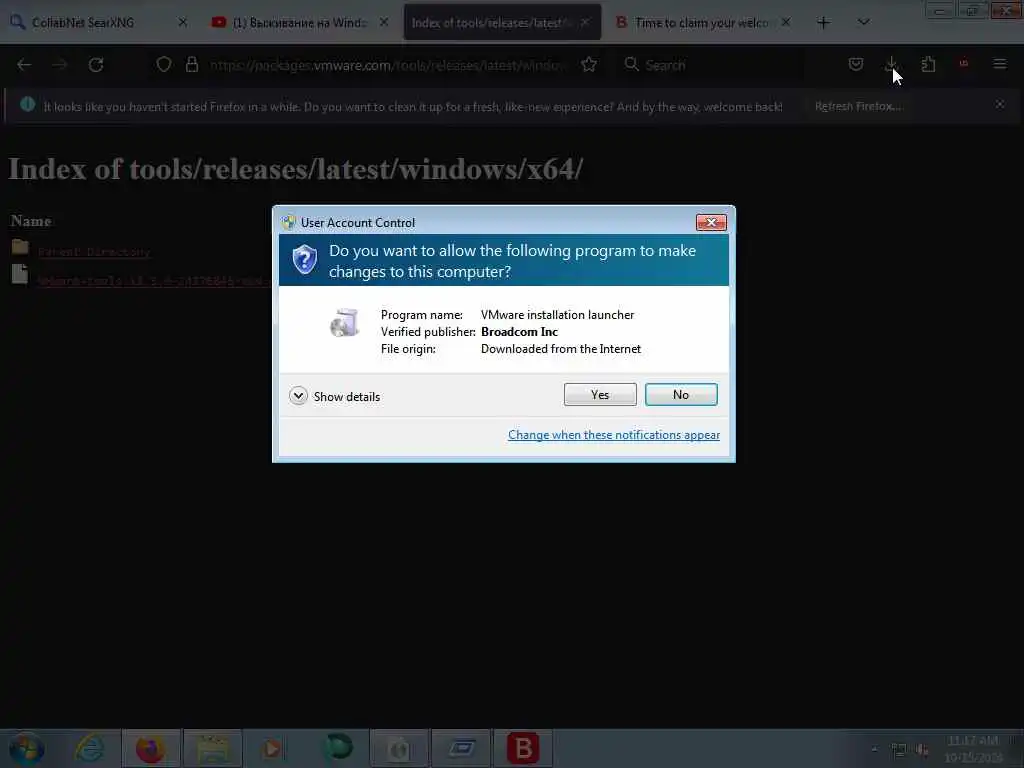Screen dimensions: 1024x768
Task: Open the Downloads panel
Action: pos(891,64)
